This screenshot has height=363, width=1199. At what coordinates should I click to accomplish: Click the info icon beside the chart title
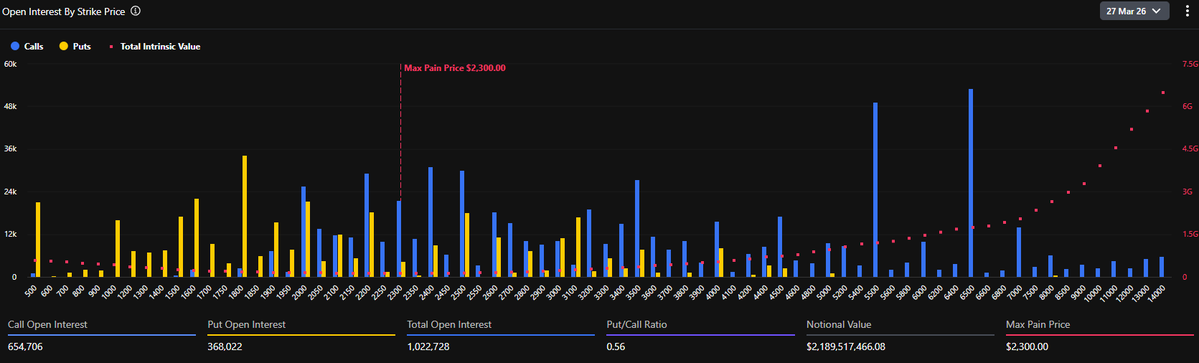135,11
